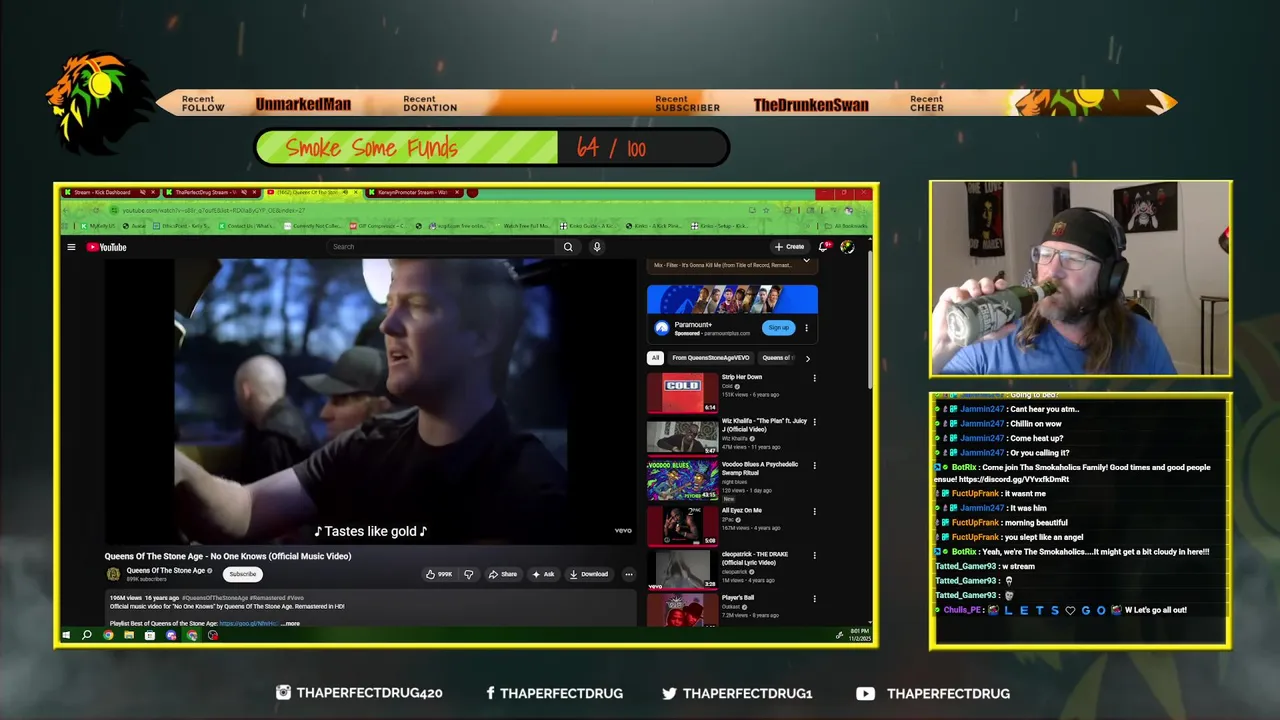Open the YouTube hamburger guide menu
The width and height of the screenshot is (1280, 720).
[x=71, y=247]
